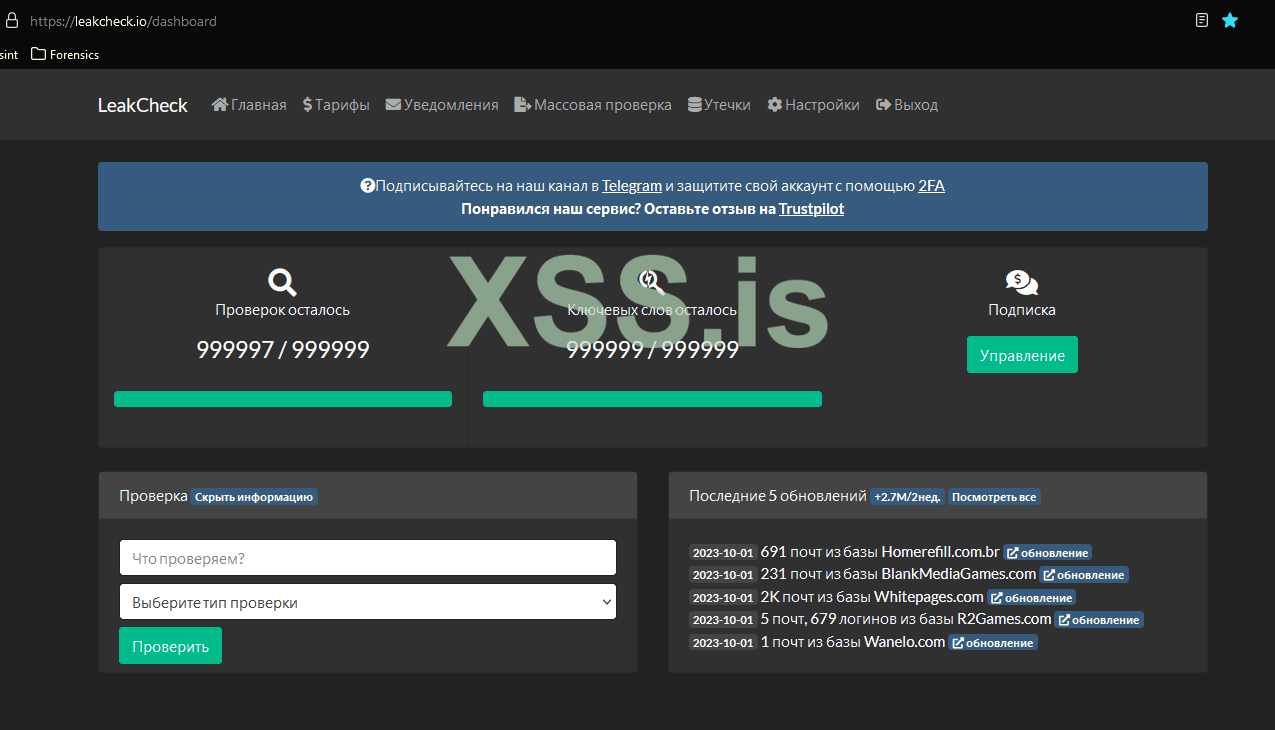The width and height of the screenshot is (1275, 730).
Task: Click the browser address bar URL
Action: coord(123,21)
